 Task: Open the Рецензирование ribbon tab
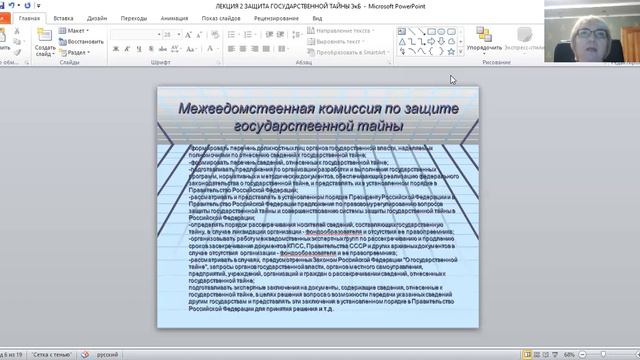276,18
